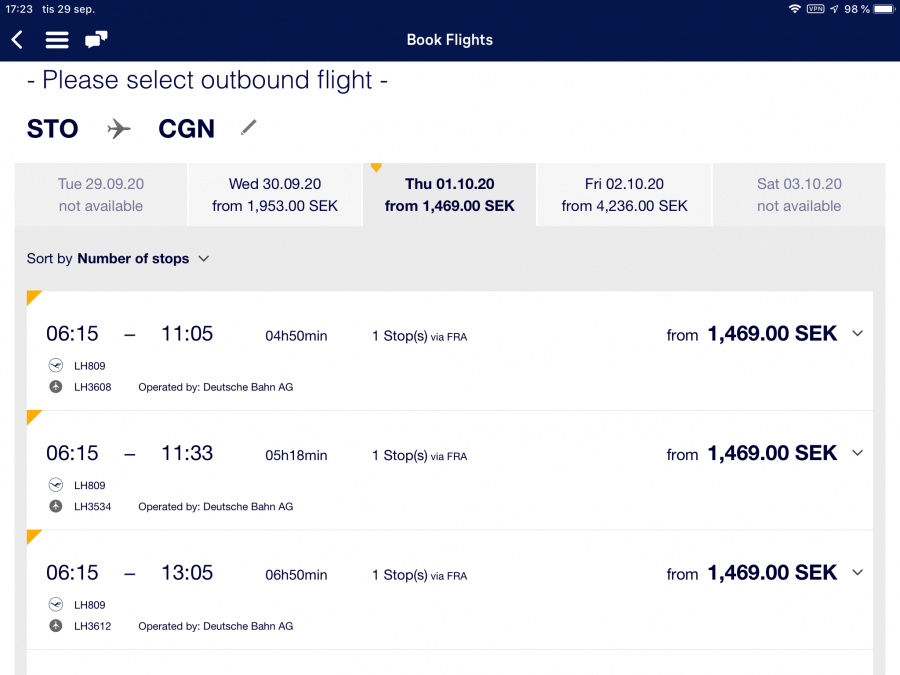Tap the CGN destination code
This screenshot has height=675, width=900.
[x=186, y=129]
